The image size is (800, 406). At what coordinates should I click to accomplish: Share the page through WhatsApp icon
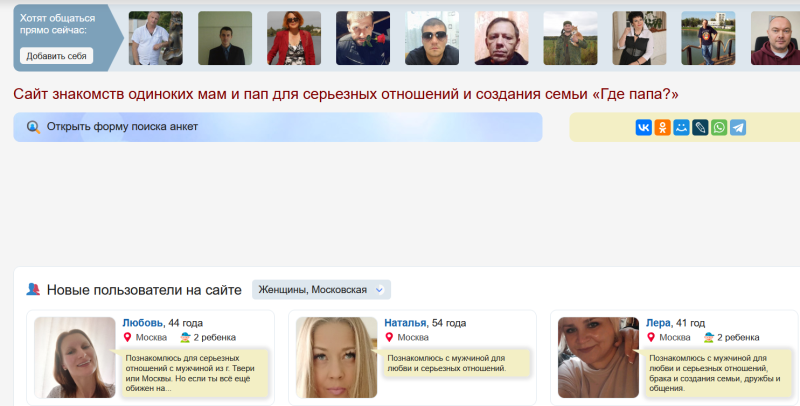point(719,128)
